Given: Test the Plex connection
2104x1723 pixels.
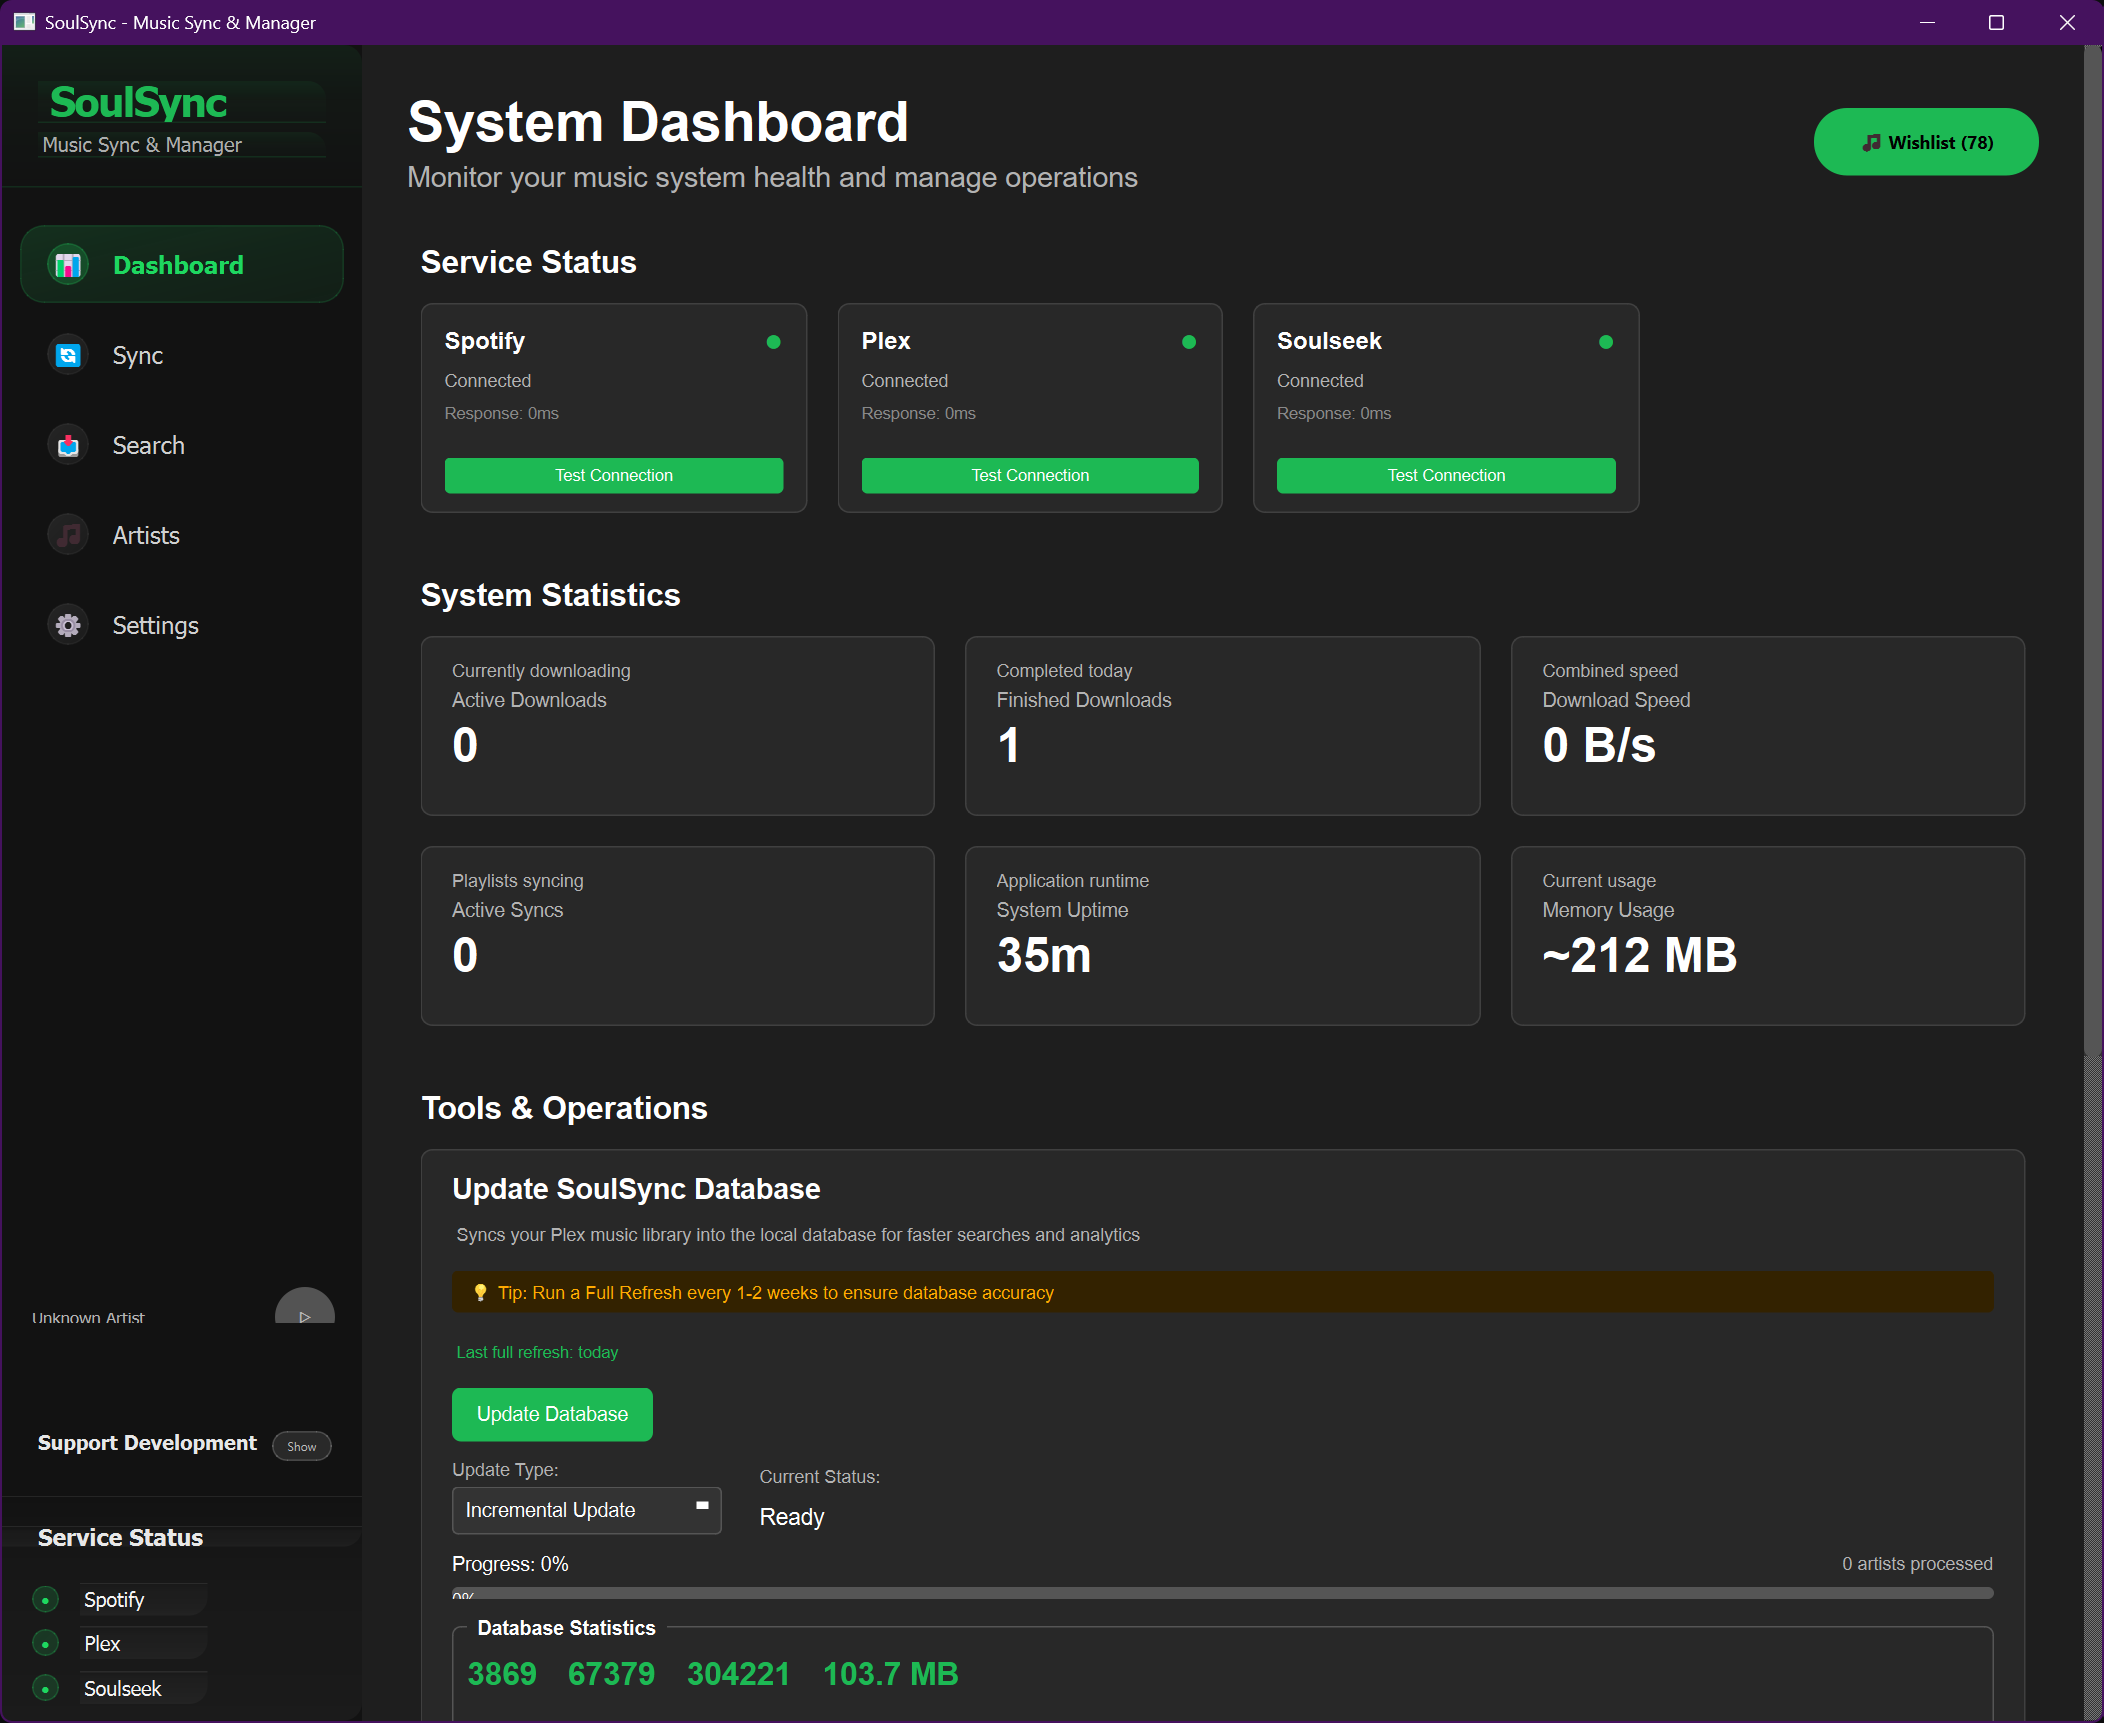Looking at the screenshot, I should click(x=1030, y=475).
